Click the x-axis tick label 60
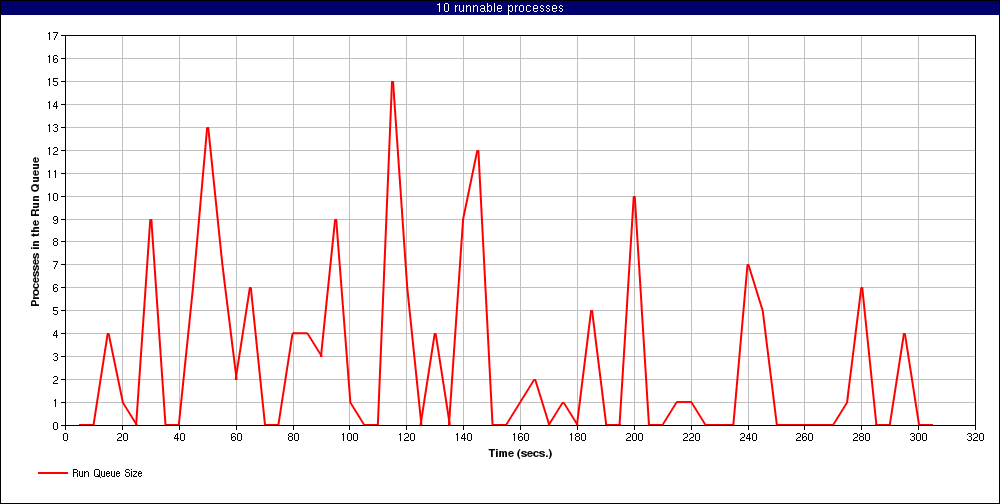1000x504 pixels. 236,438
